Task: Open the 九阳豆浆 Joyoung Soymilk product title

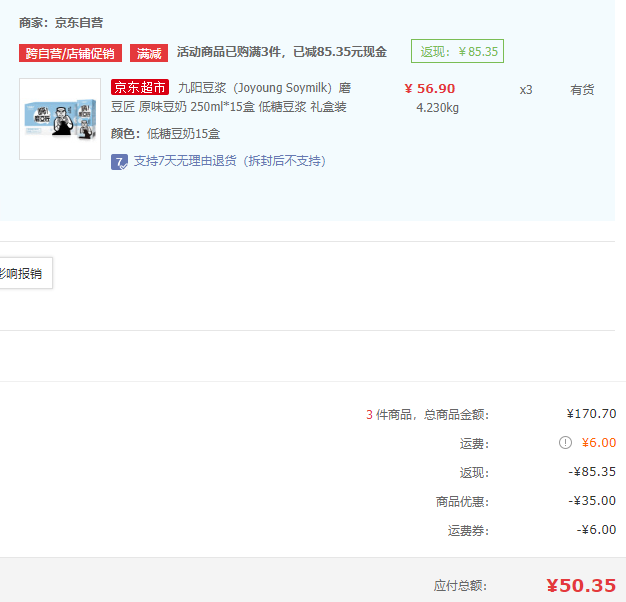Action: 231,97
